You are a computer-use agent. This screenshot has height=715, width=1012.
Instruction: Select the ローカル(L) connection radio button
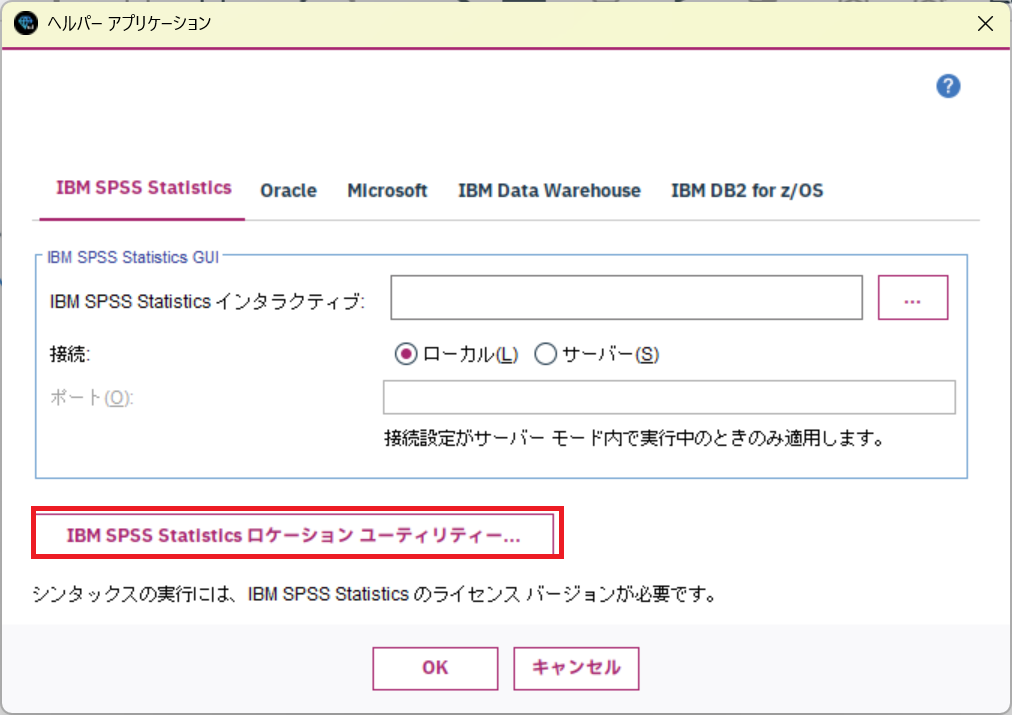pyautogui.click(x=406, y=354)
